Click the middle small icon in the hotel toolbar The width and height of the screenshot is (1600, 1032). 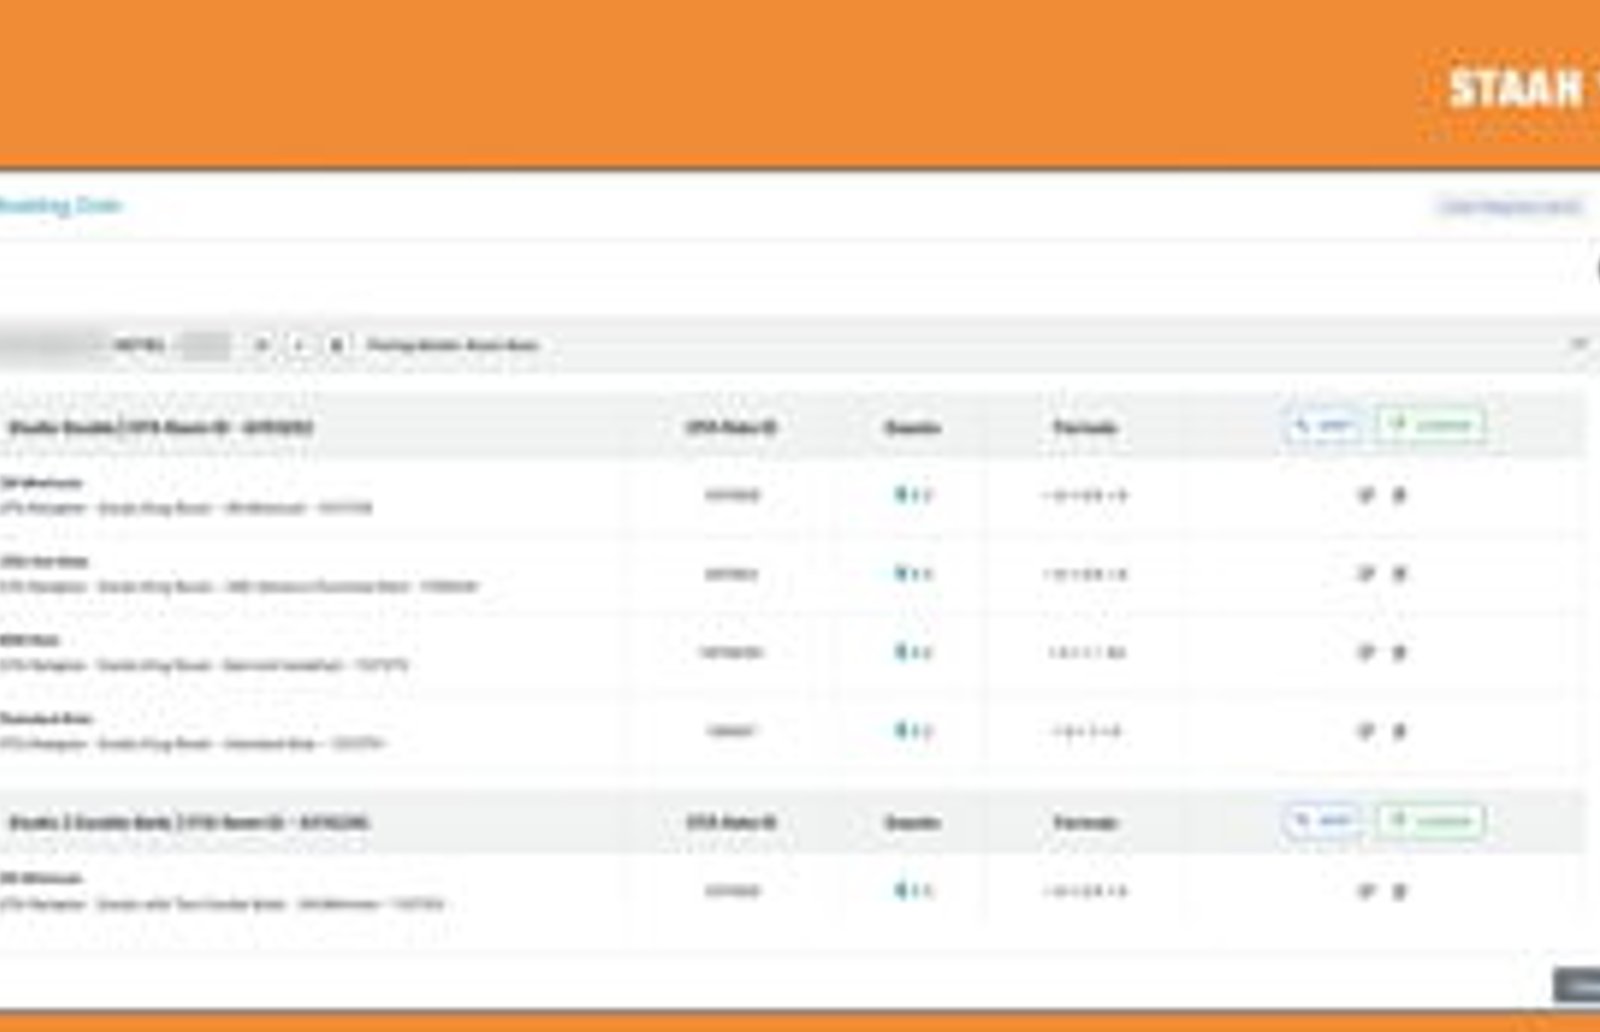(299, 345)
